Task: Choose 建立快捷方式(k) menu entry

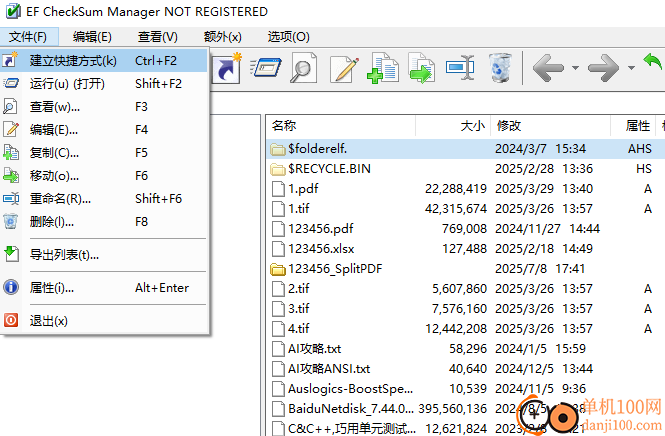Action: pyautogui.click(x=104, y=61)
